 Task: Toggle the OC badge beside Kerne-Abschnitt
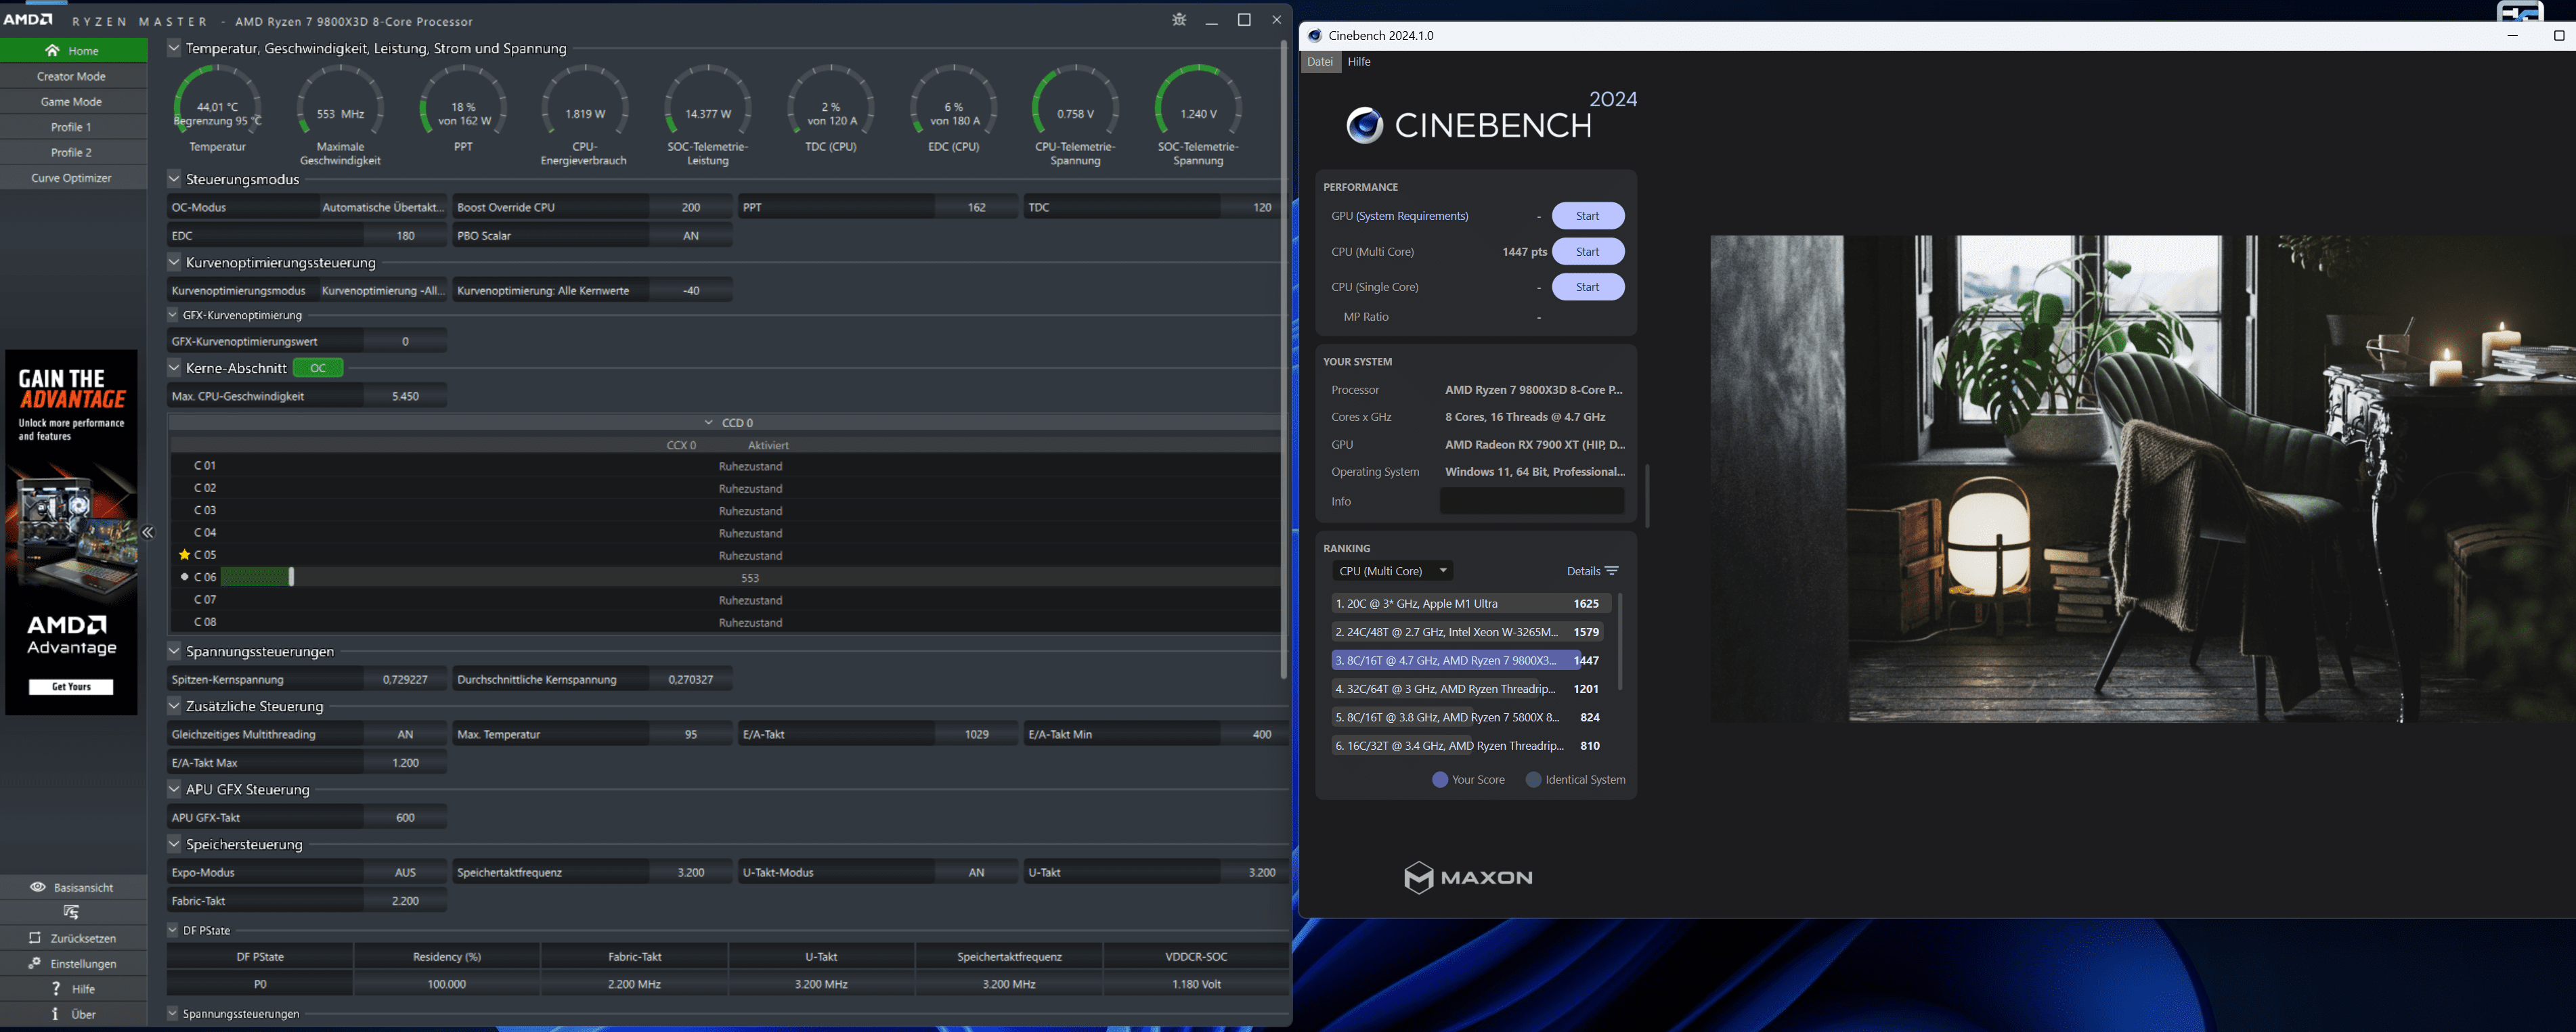pos(318,368)
